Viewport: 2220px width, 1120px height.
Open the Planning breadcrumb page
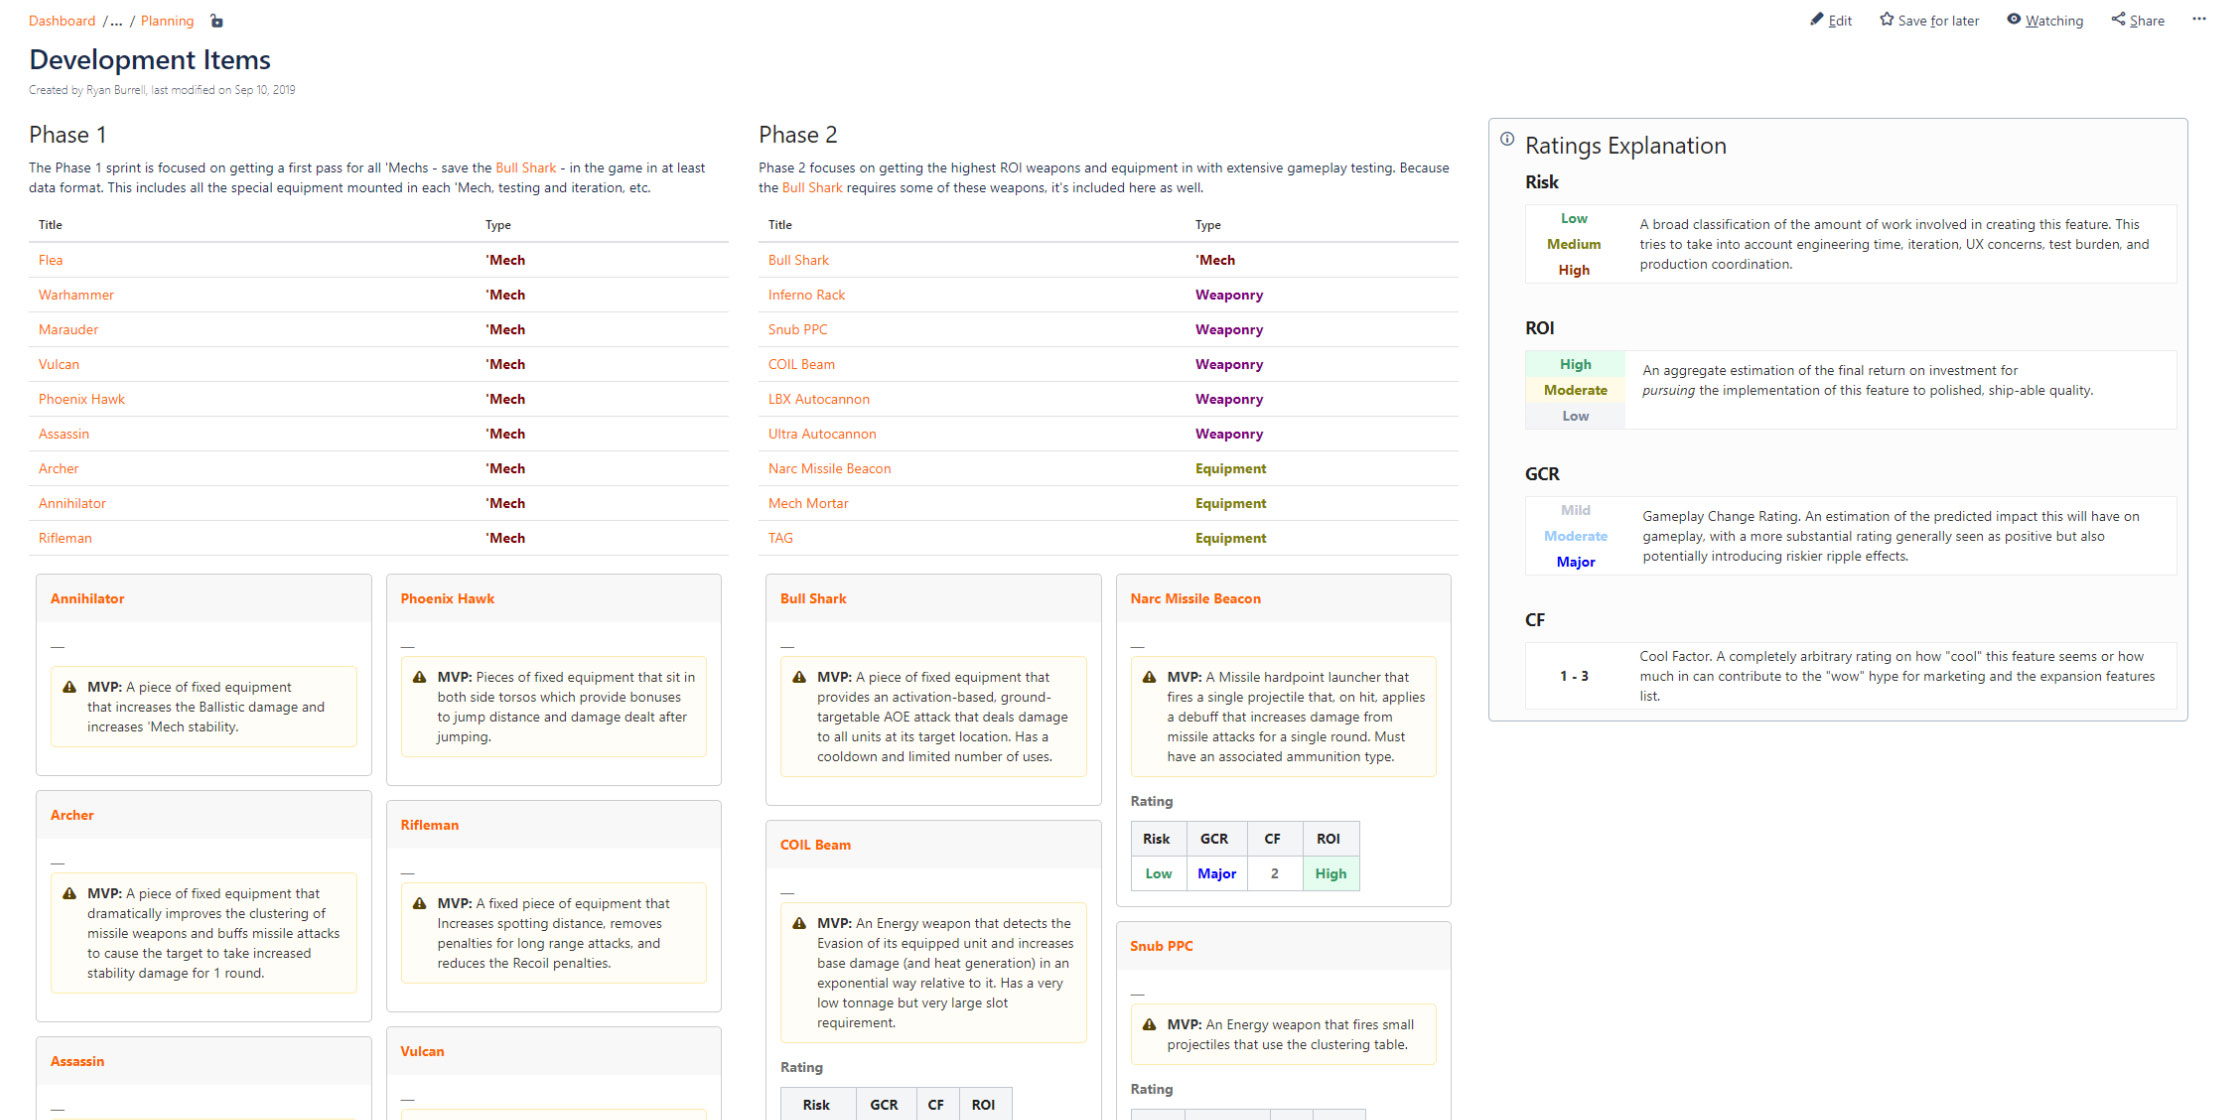[x=167, y=21]
